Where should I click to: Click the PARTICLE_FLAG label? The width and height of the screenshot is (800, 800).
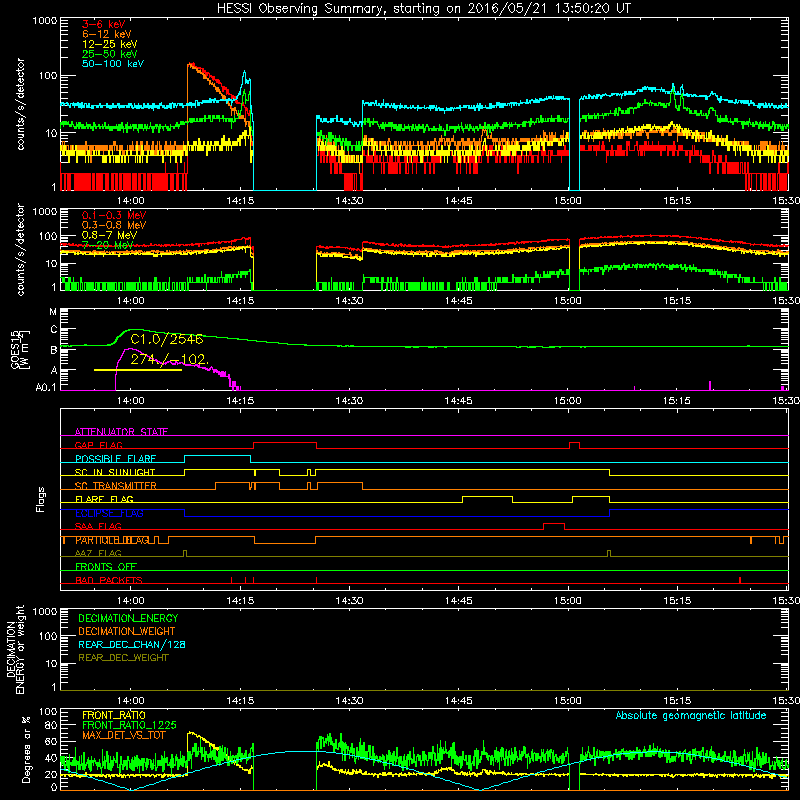click(112, 540)
